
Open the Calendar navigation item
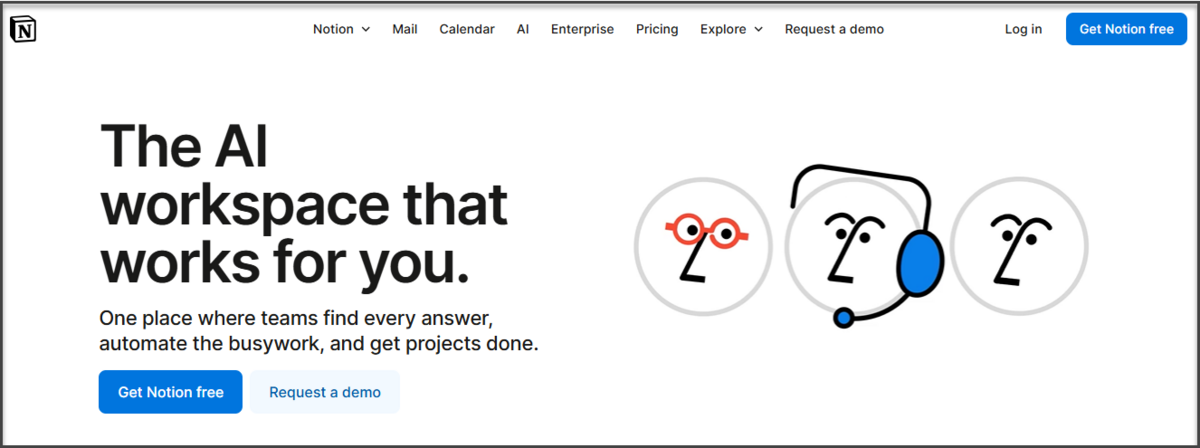pyautogui.click(x=467, y=29)
